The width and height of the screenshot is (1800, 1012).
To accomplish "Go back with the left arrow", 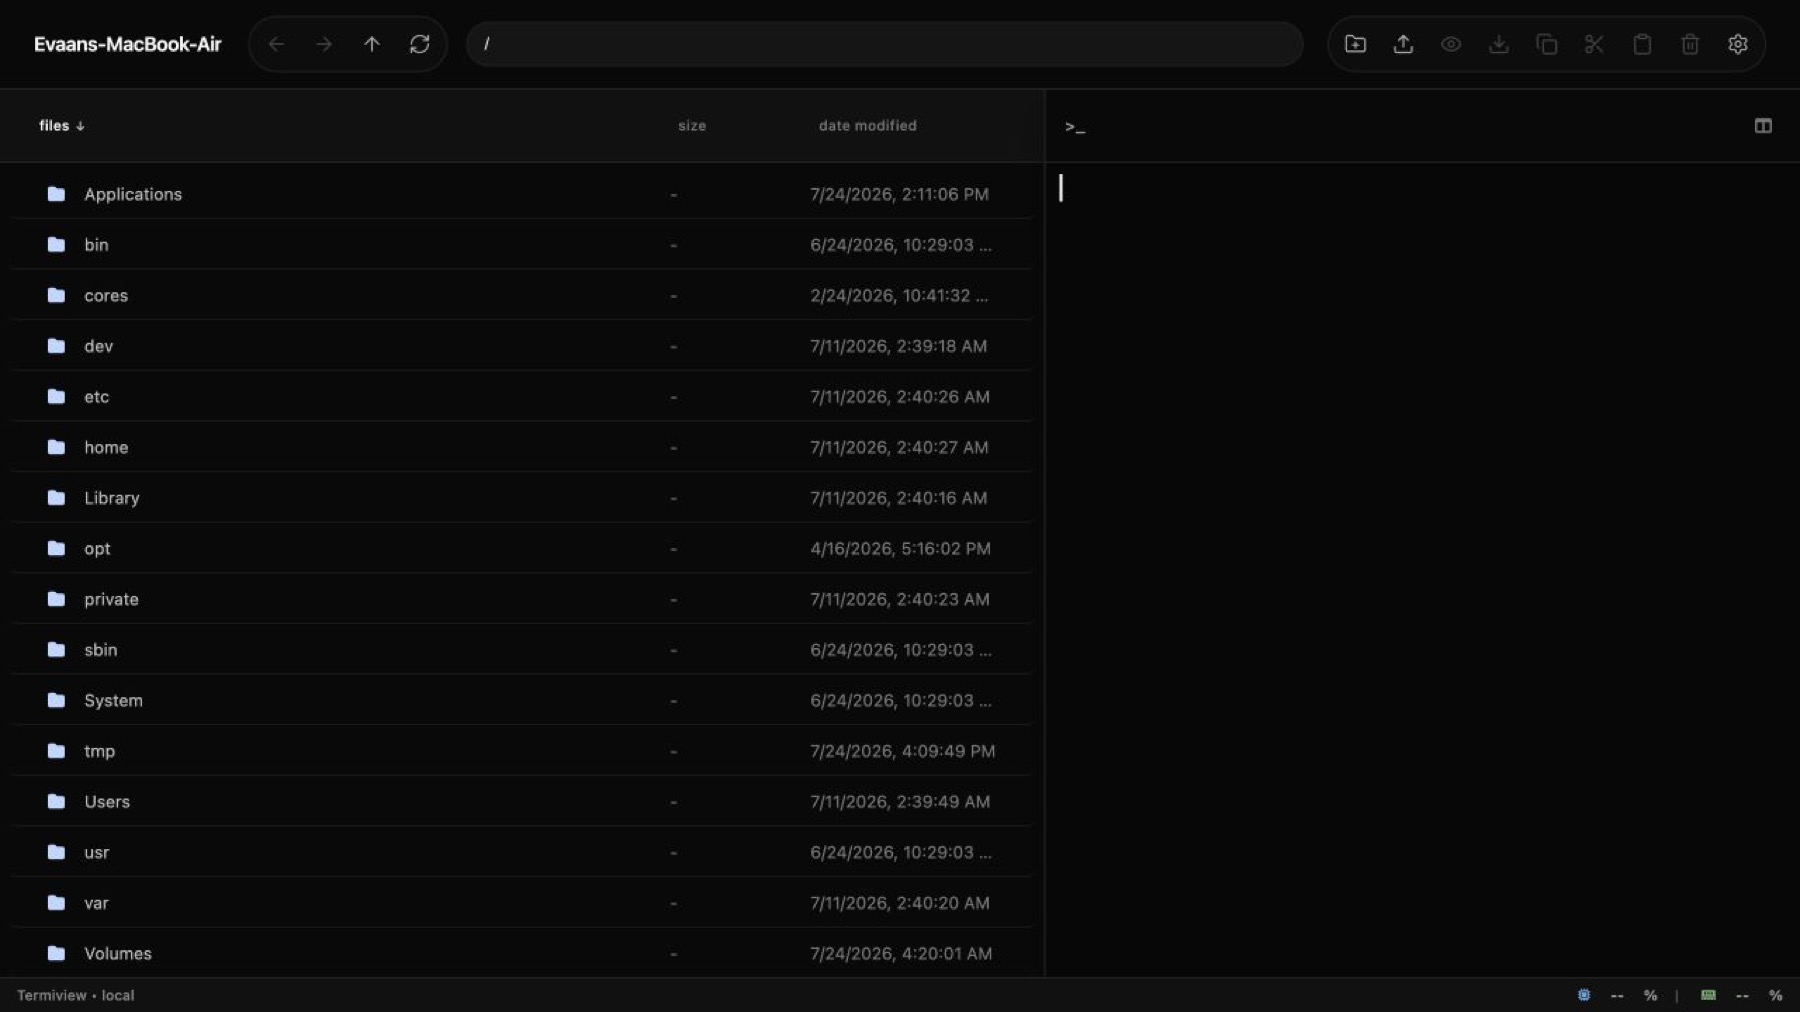I will click(x=276, y=44).
